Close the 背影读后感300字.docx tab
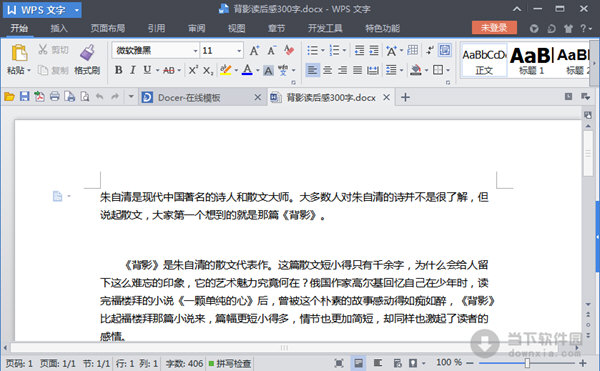The image size is (600, 371). [386, 97]
